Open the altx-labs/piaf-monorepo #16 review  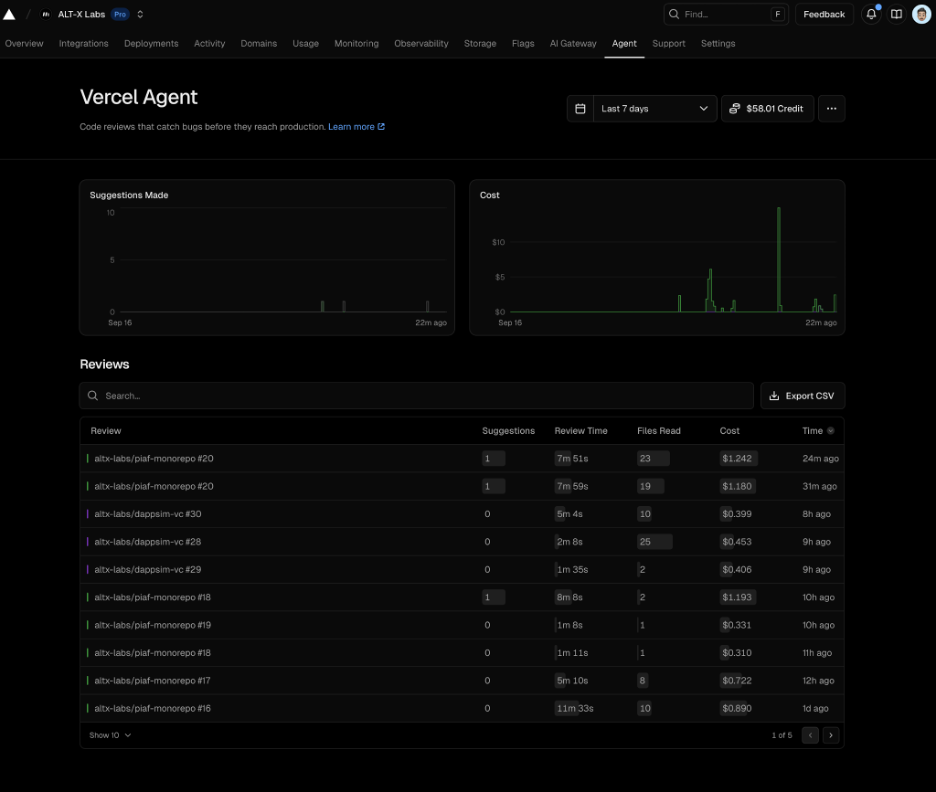point(462,708)
